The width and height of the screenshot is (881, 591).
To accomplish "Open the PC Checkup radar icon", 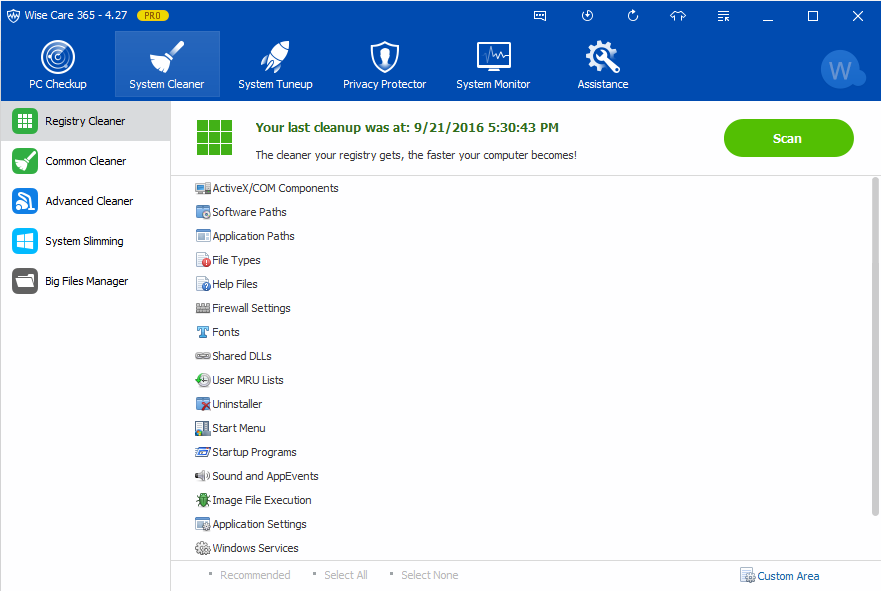I will tap(58, 57).
